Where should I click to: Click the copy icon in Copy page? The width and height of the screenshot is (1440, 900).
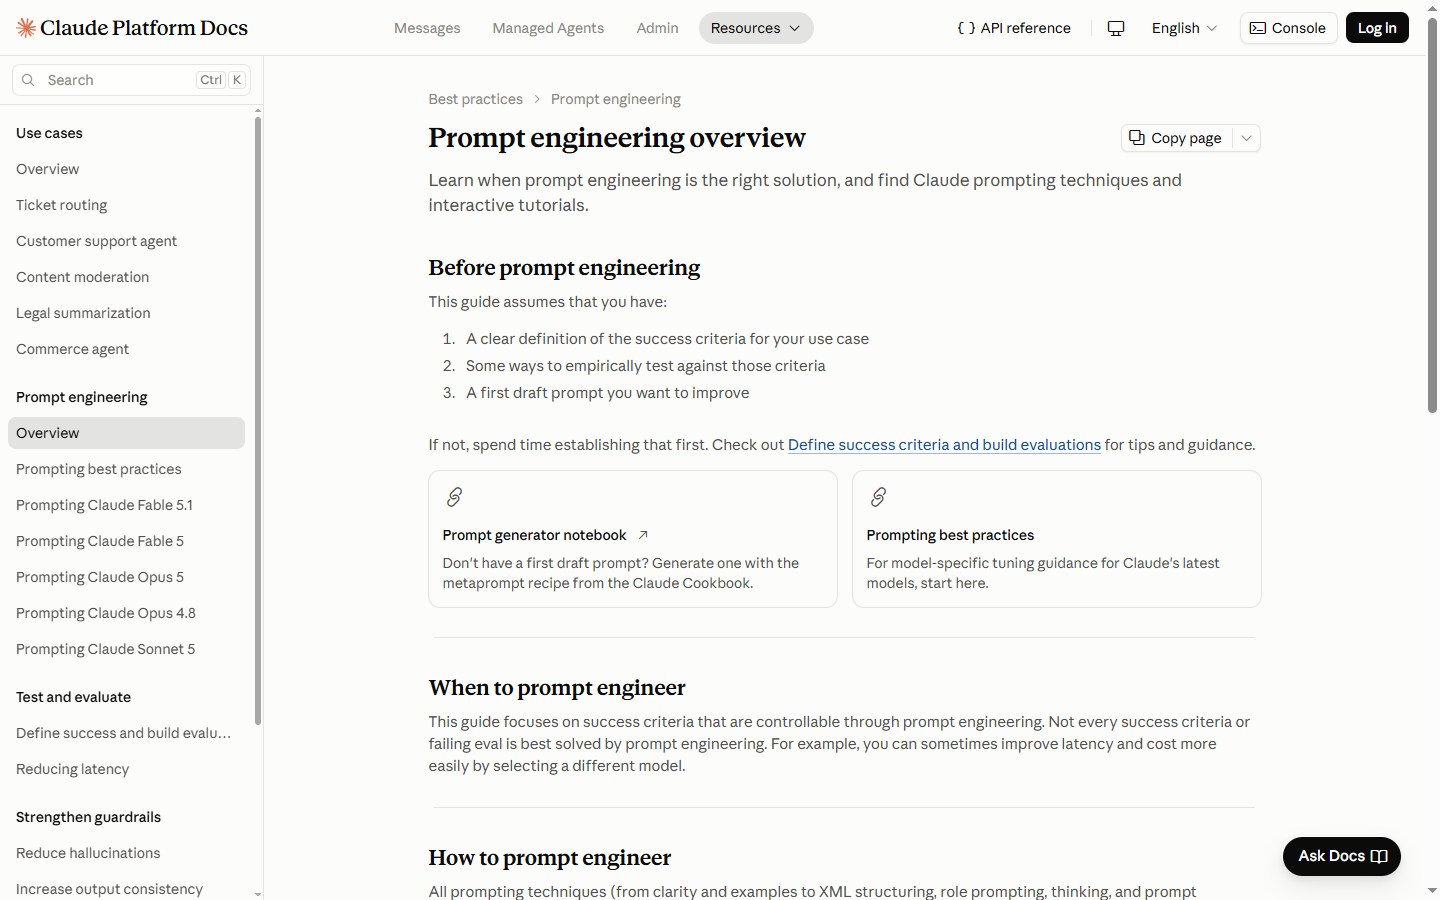[1137, 138]
